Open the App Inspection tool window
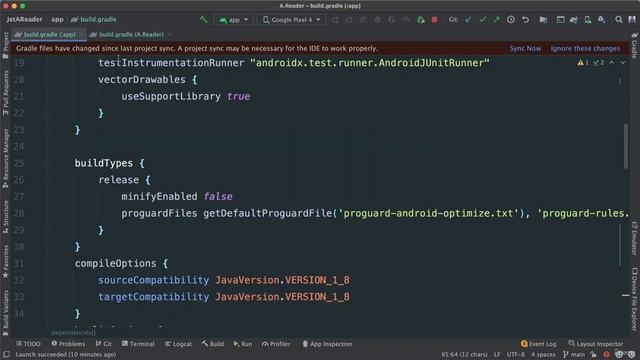The height and width of the screenshot is (360, 640). [327, 344]
